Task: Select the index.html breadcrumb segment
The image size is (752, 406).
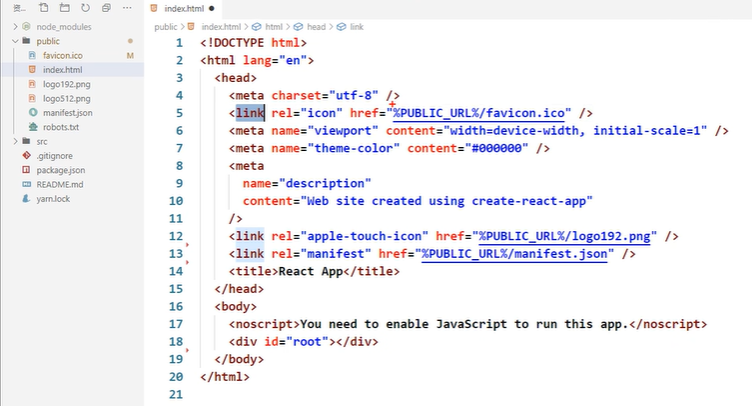Action: click(221, 27)
